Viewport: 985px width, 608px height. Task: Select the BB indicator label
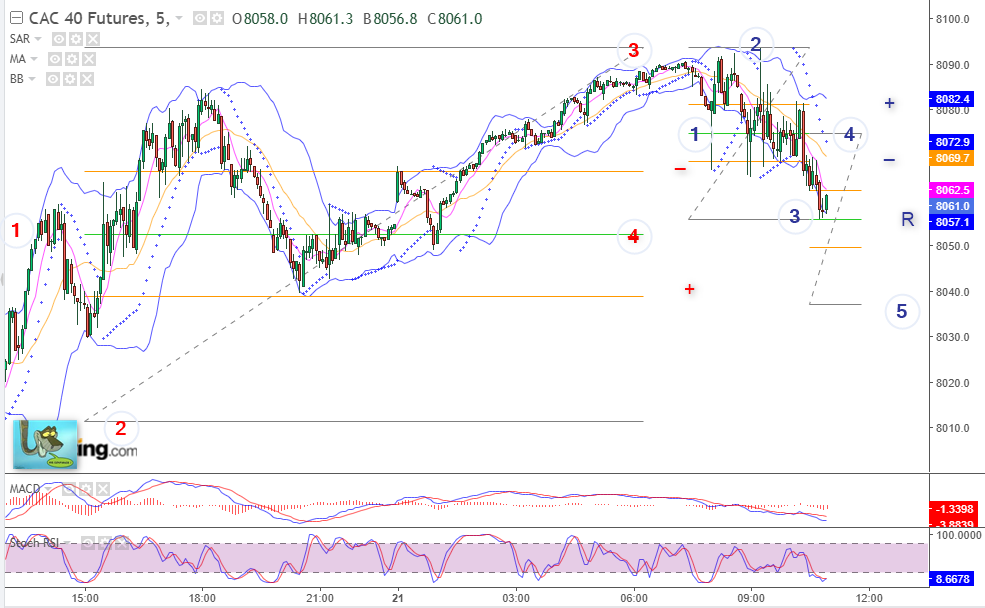coord(16,79)
